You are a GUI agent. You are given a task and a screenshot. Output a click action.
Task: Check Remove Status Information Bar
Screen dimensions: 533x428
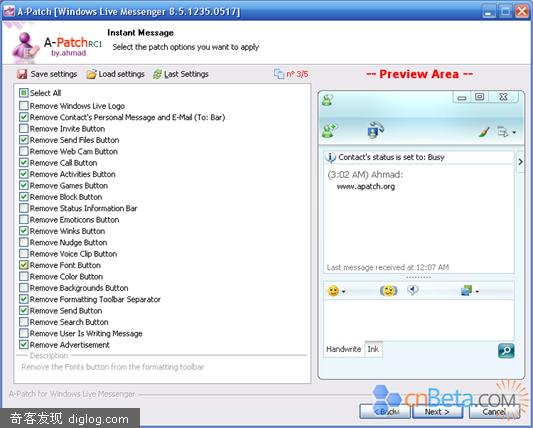point(23,208)
